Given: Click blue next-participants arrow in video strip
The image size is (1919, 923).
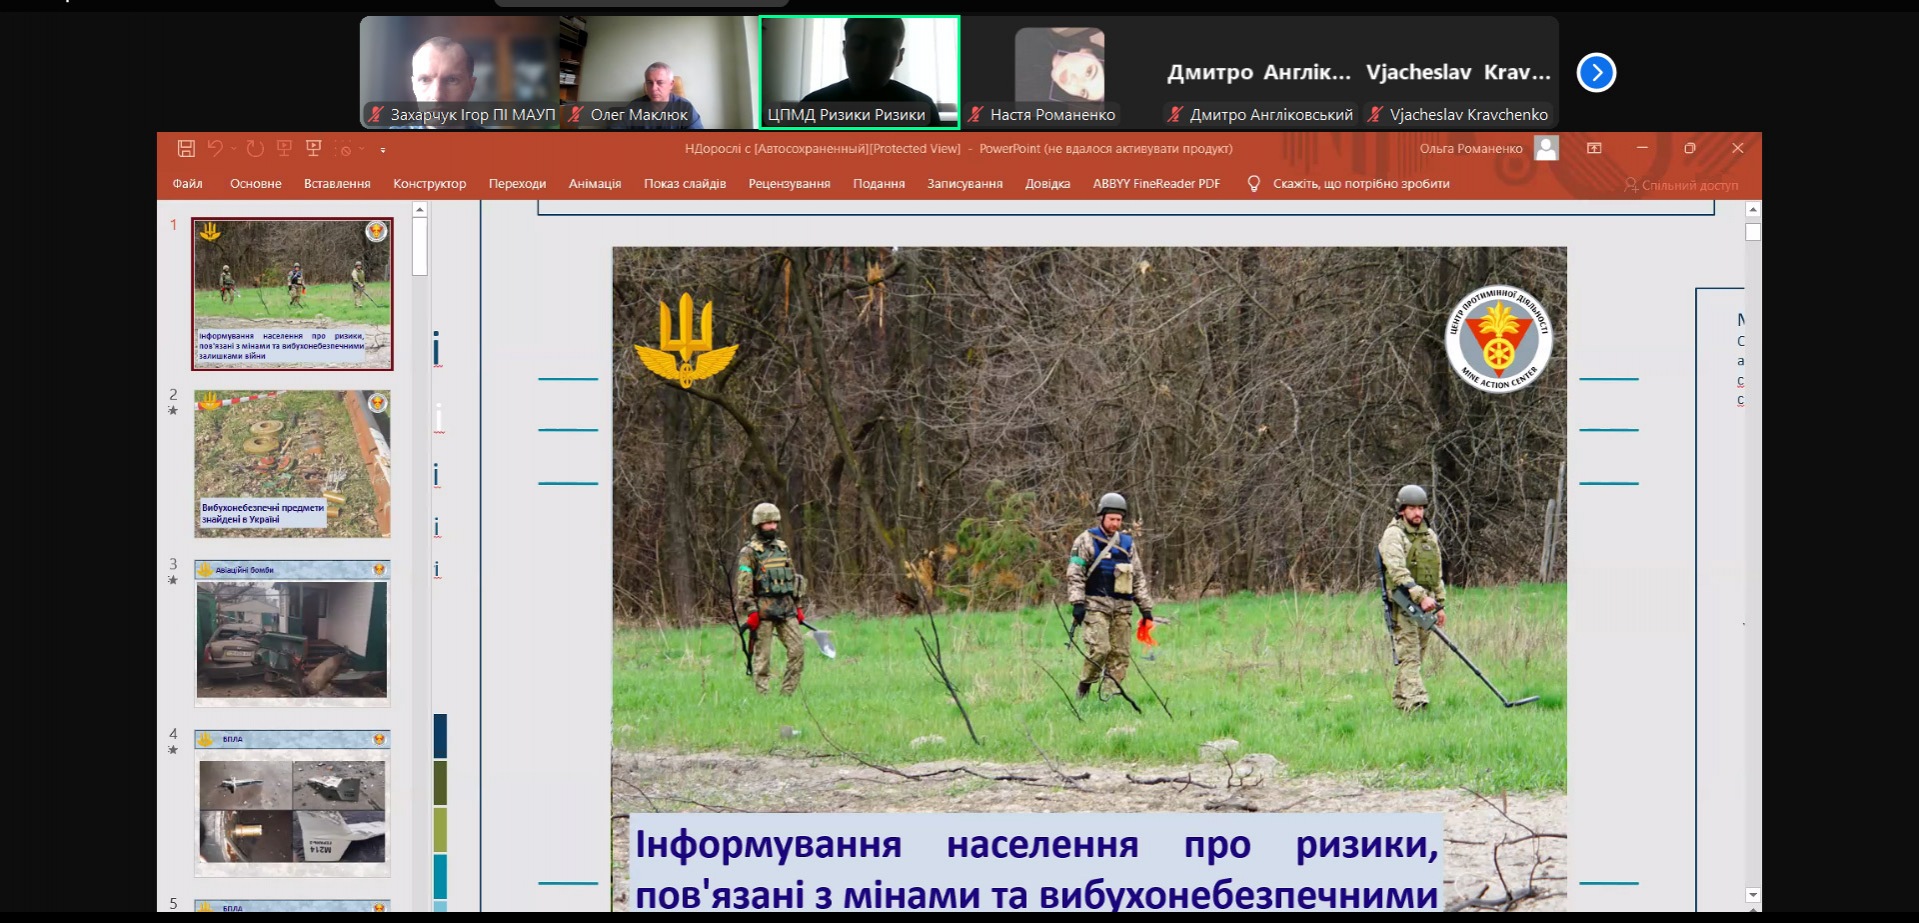Looking at the screenshot, I should tap(1596, 72).
